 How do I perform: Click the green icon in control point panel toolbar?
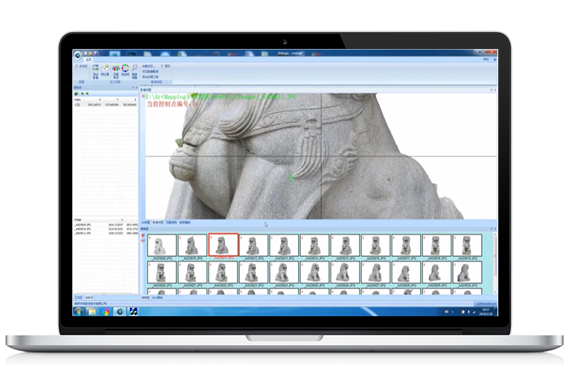click(x=76, y=94)
